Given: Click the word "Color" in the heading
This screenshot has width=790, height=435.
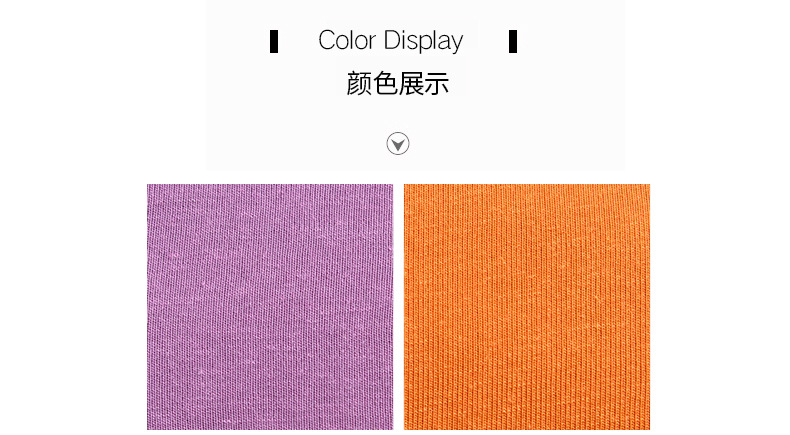Looking at the screenshot, I should pos(347,40).
